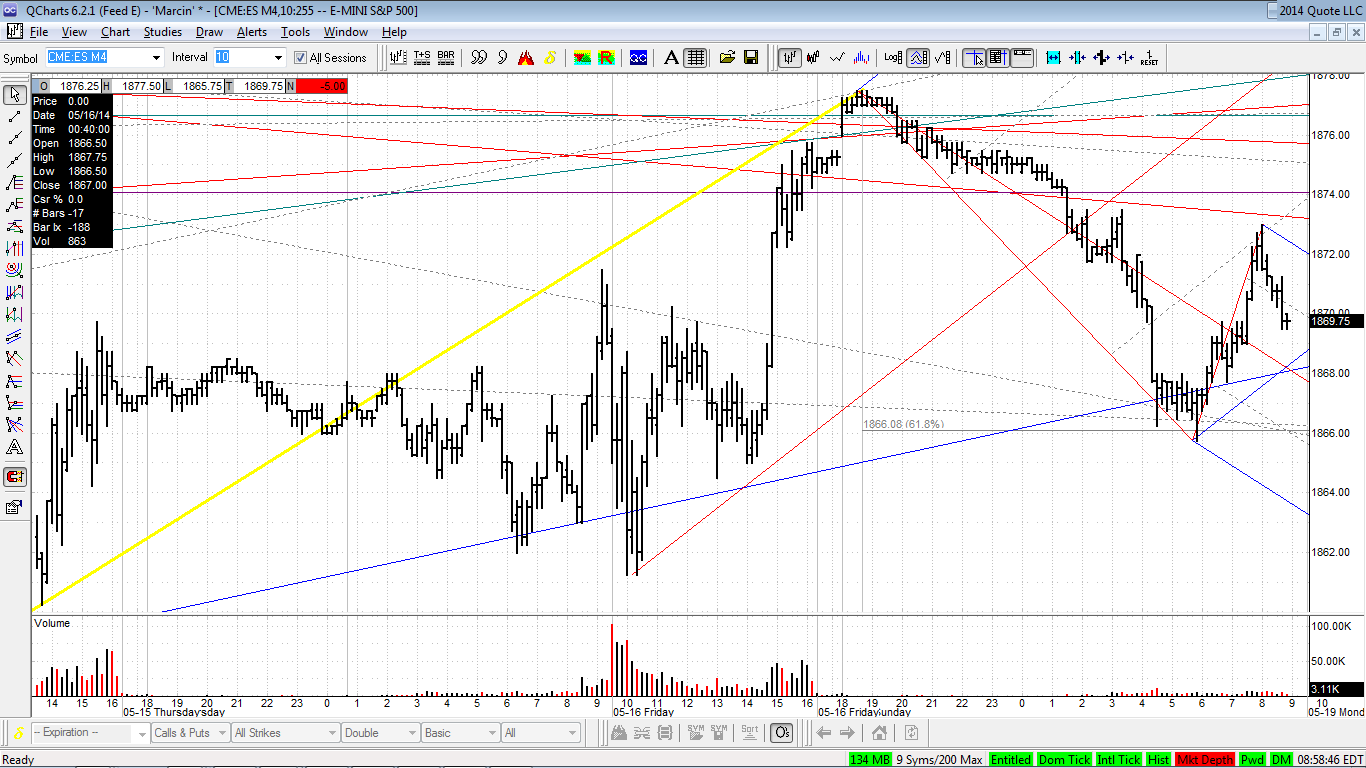The image size is (1366, 768).
Task: Open the Chart menu
Action: (x=115, y=32)
